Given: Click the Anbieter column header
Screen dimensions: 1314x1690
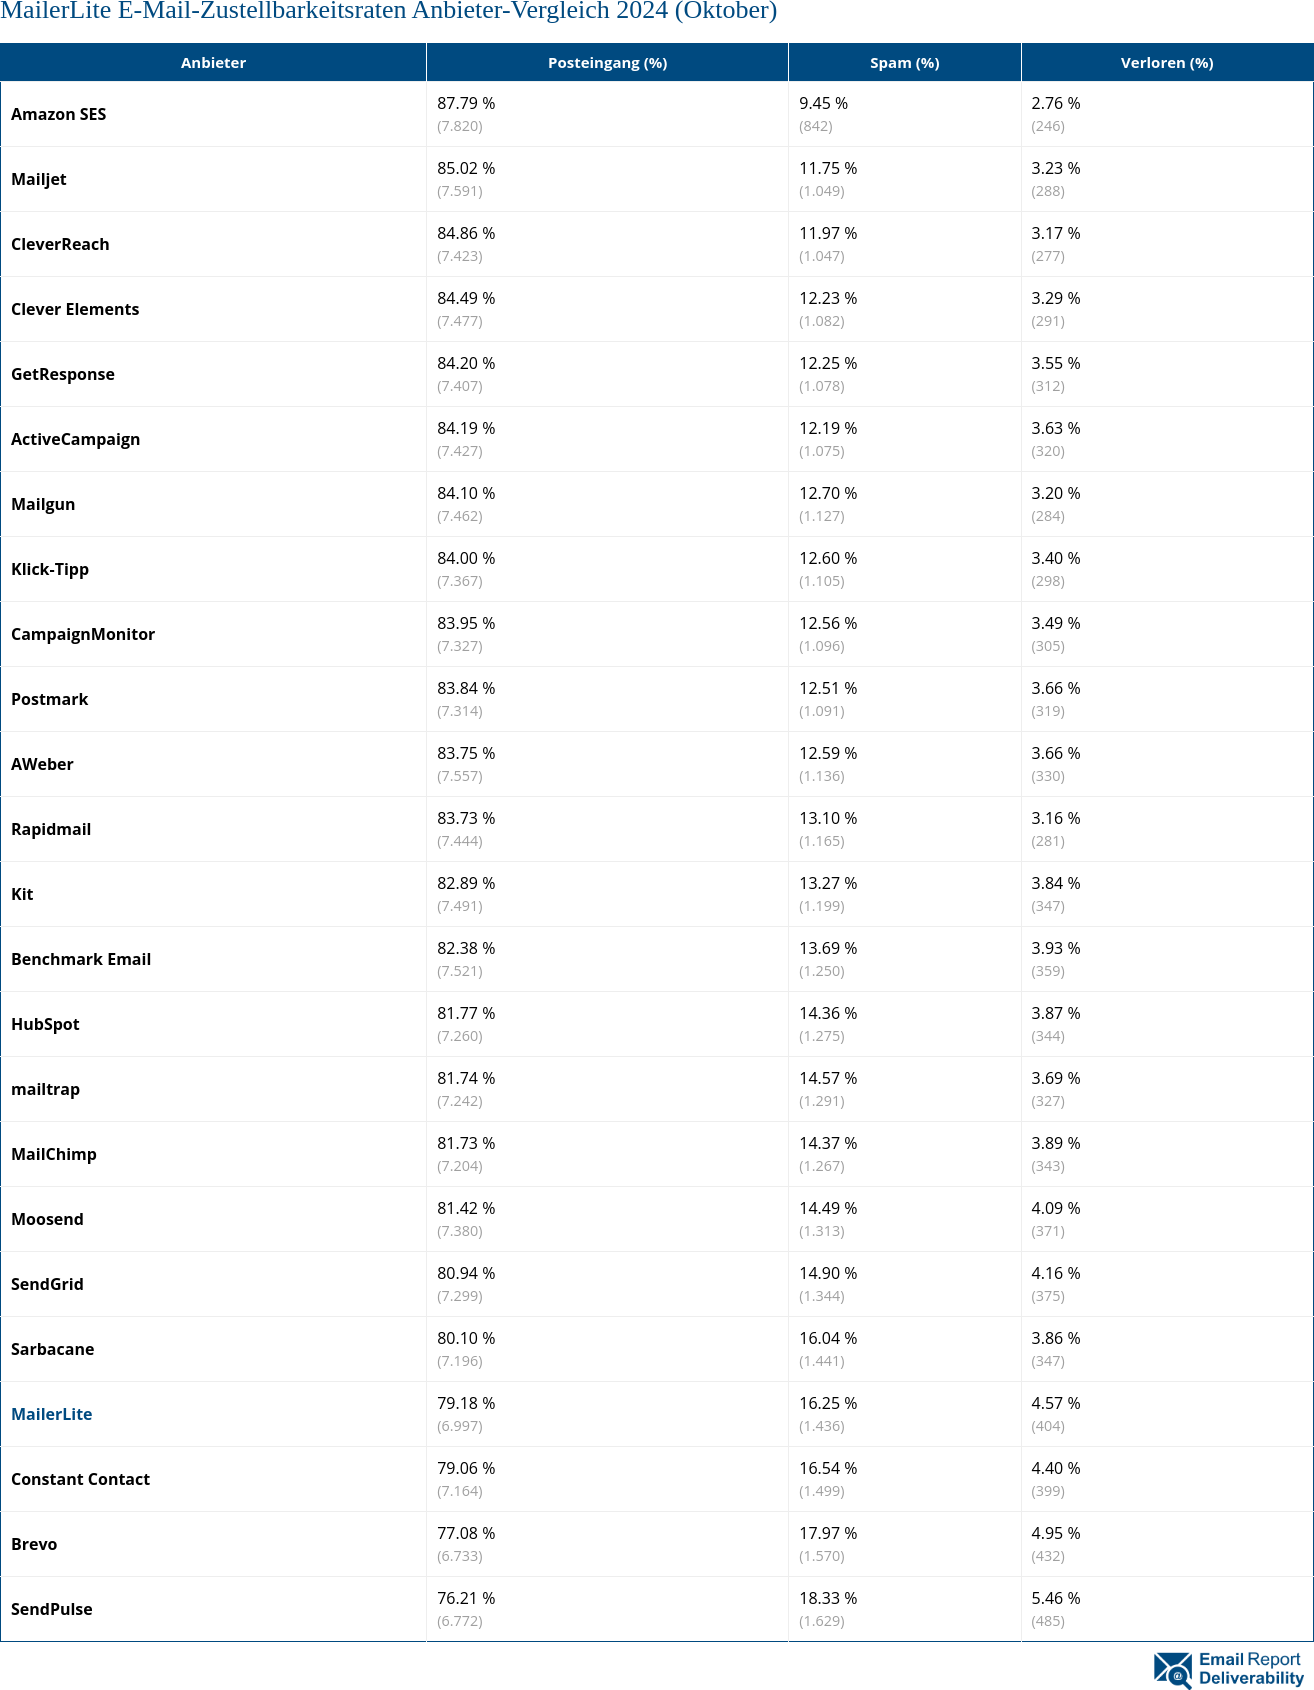Looking at the screenshot, I should tap(213, 63).
